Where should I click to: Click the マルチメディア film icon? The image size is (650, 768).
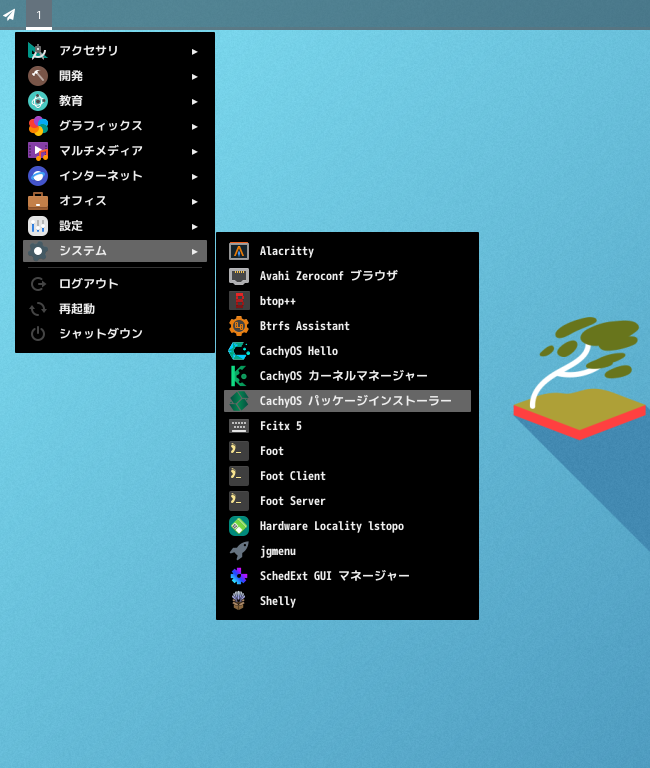pyautogui.click(x=38, y=151)
